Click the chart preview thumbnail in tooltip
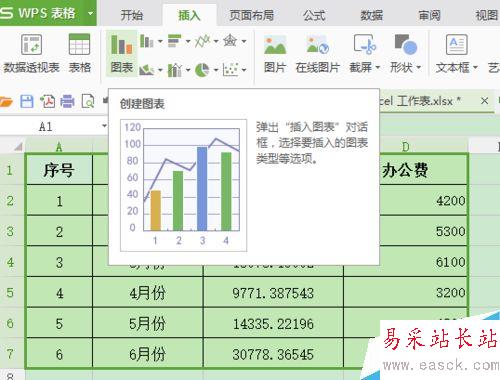 tap(183, 185)
